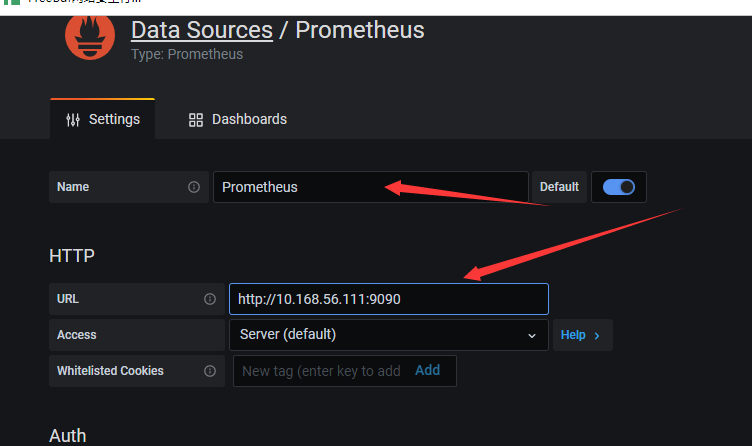Click Add beside the cookie tag input

point(427,370)
